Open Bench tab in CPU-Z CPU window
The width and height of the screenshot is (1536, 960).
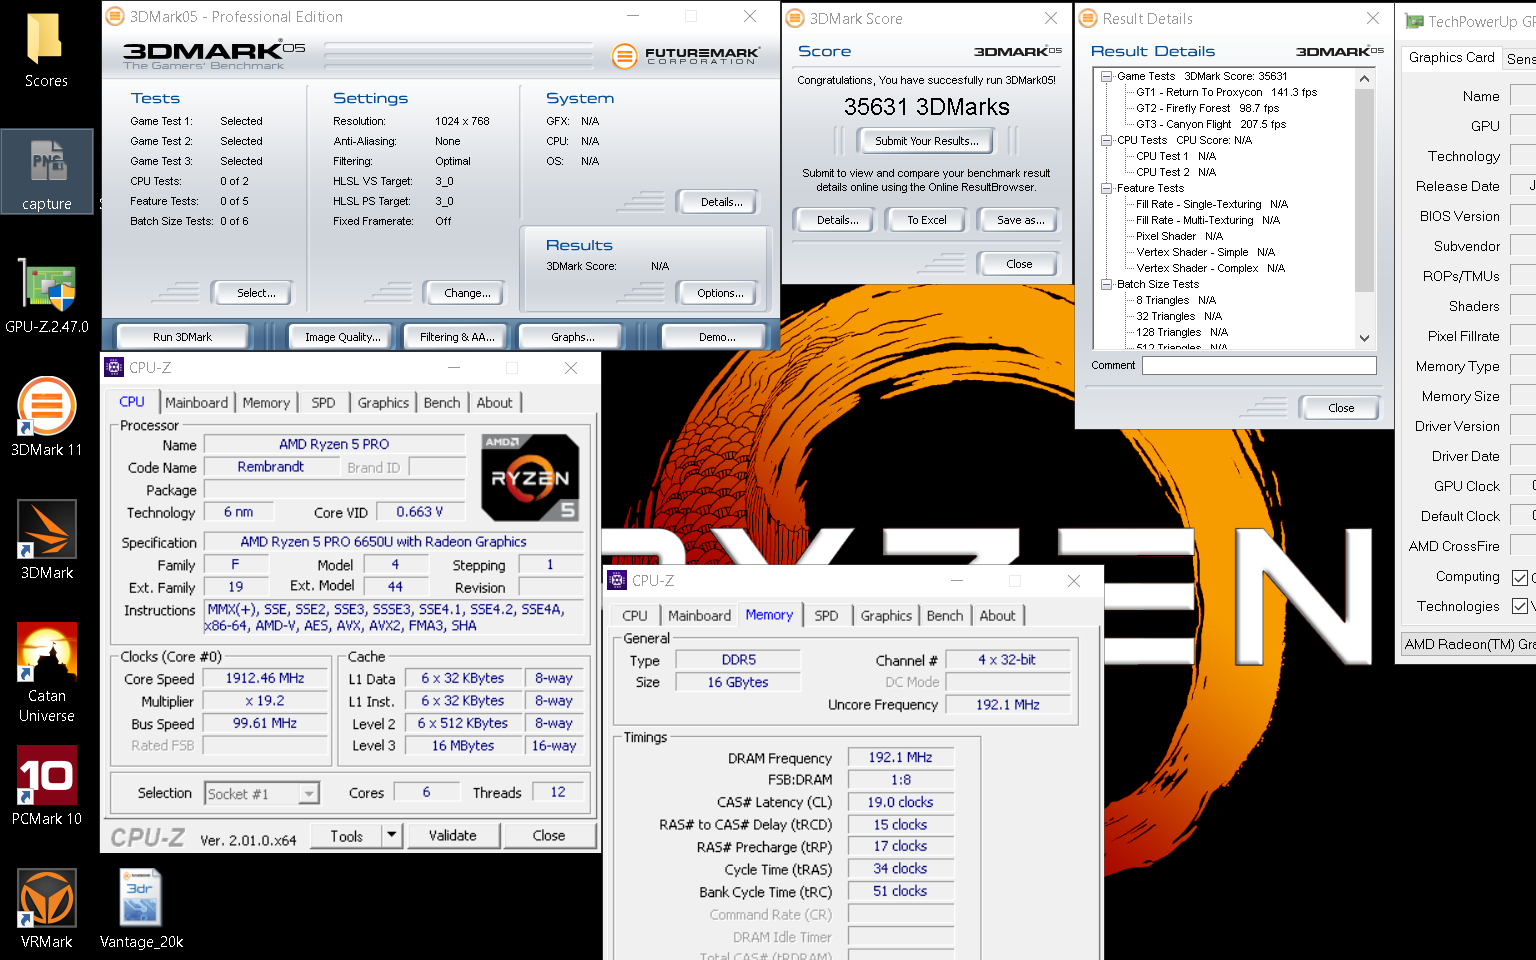pos(442,402)
